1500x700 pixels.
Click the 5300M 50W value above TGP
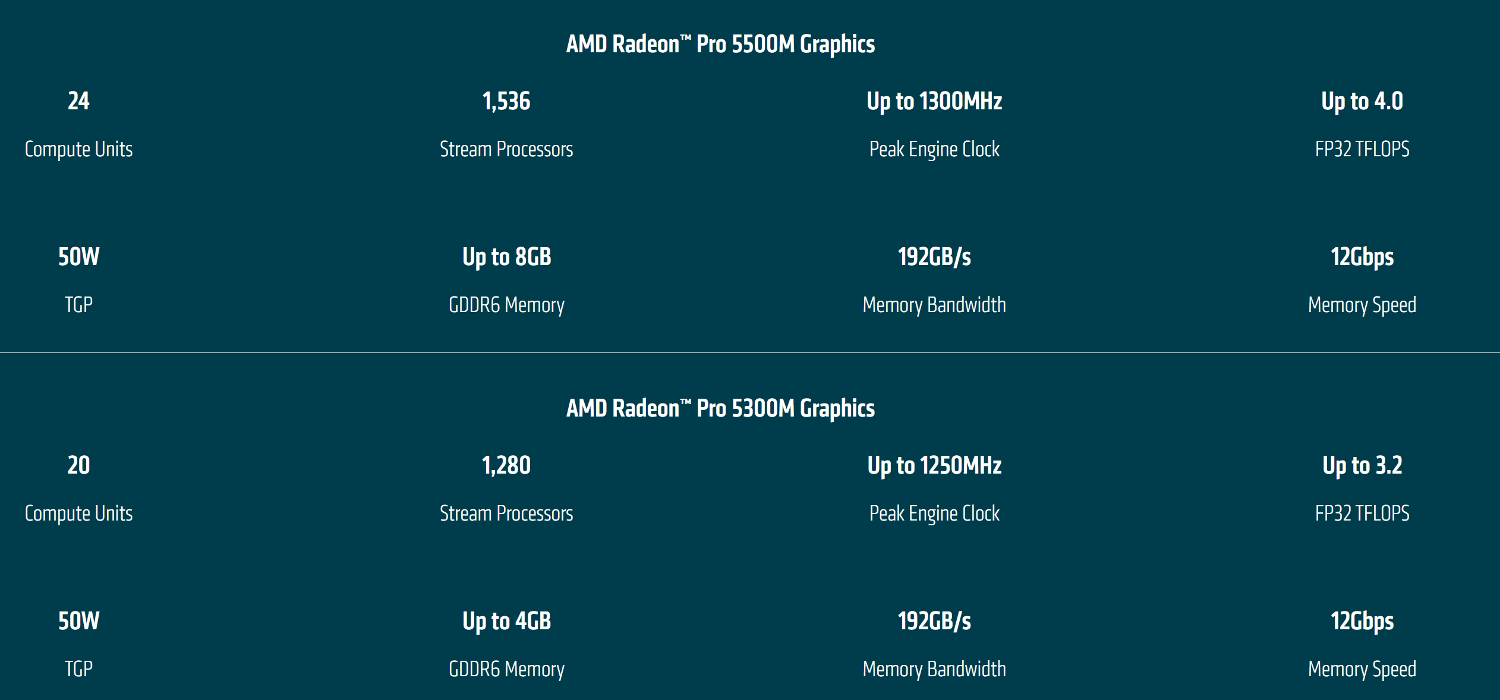(x=78, y=621)
